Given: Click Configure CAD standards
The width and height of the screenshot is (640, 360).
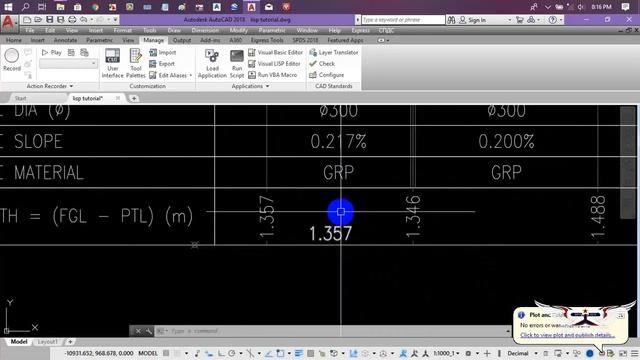Looking at the screenshot, I should click(327, 75).
